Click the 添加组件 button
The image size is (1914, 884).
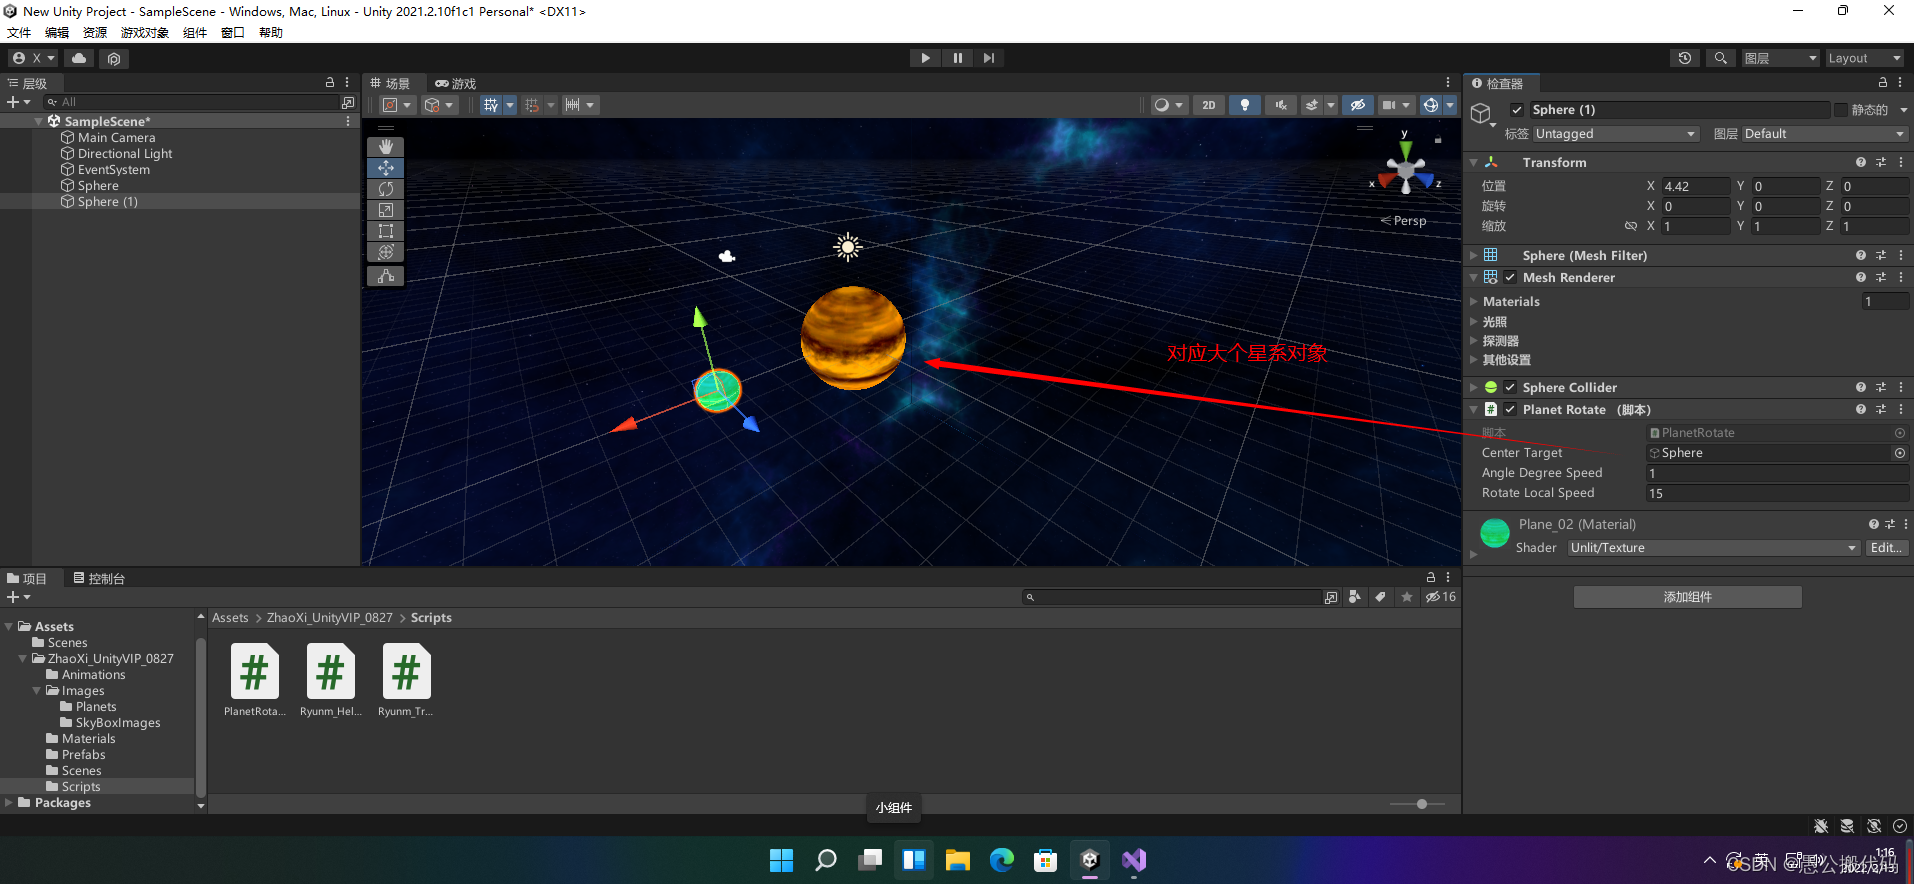(1688, 597)
